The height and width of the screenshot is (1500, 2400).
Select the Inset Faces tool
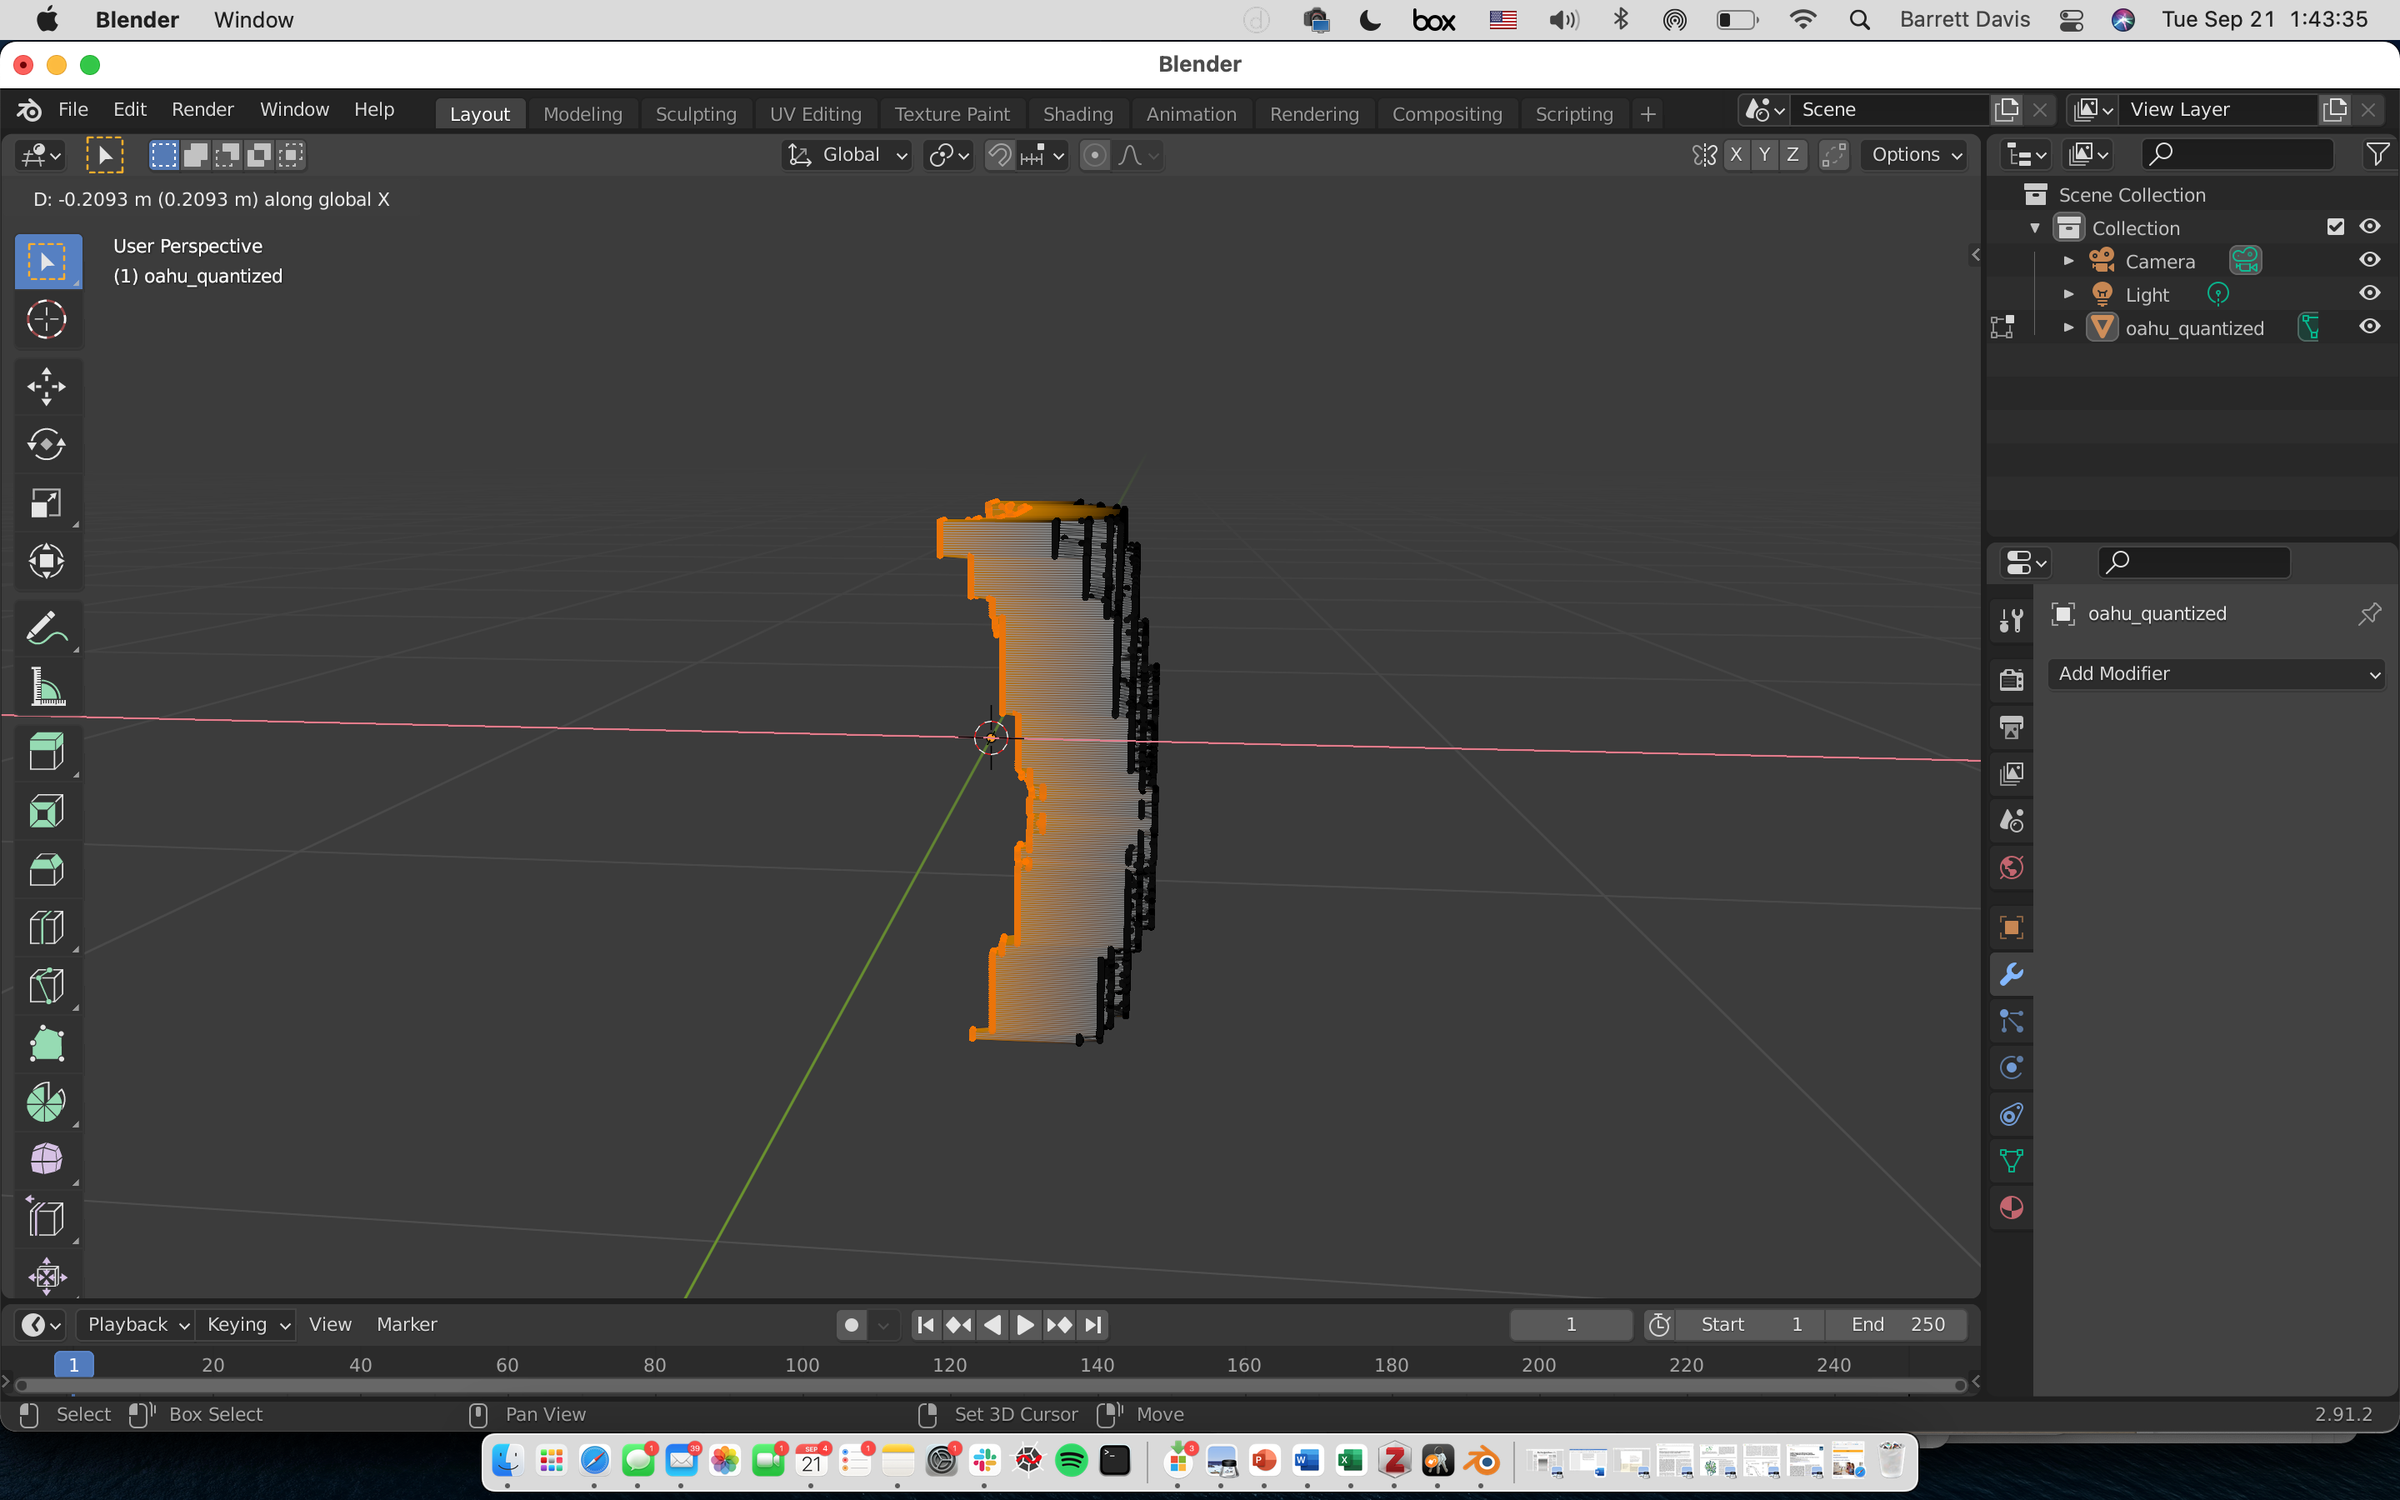coord(47,811)
